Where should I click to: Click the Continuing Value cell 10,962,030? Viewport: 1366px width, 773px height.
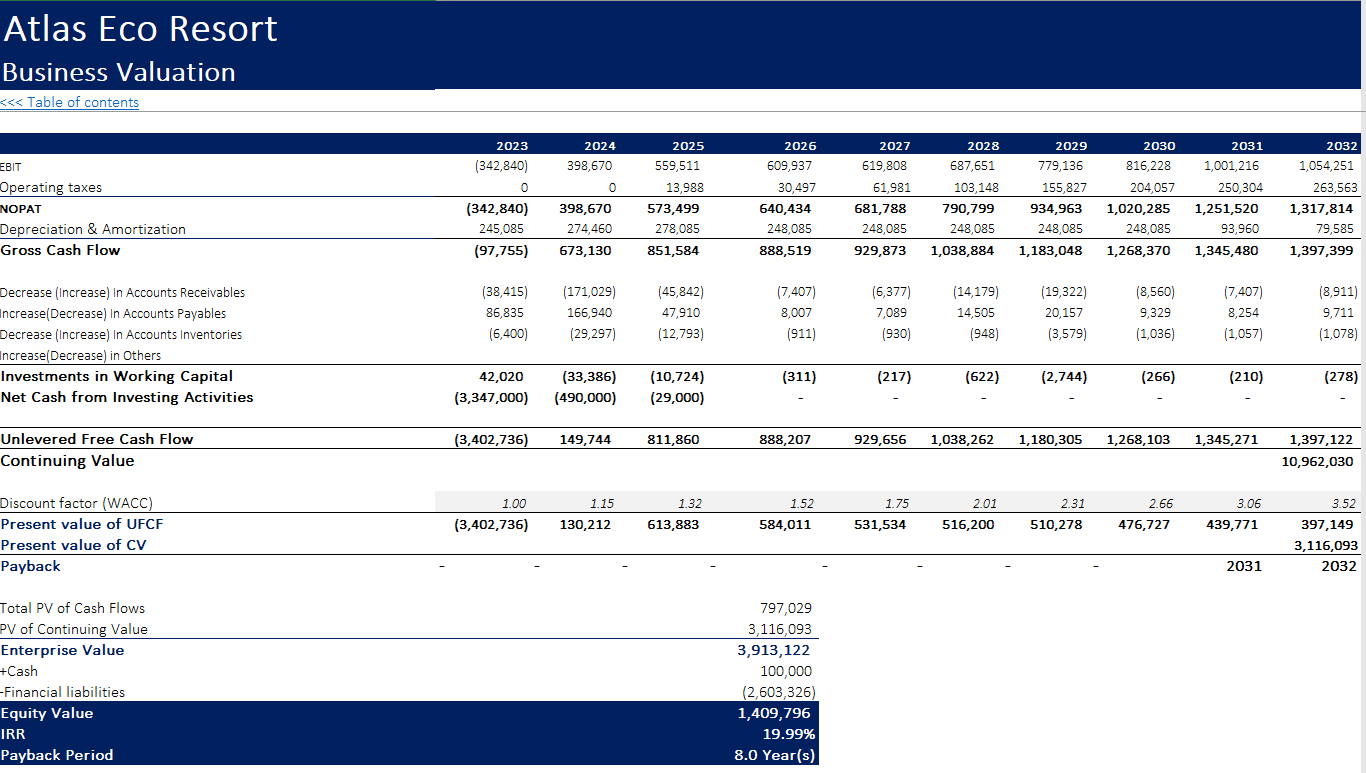[1317, 461]
